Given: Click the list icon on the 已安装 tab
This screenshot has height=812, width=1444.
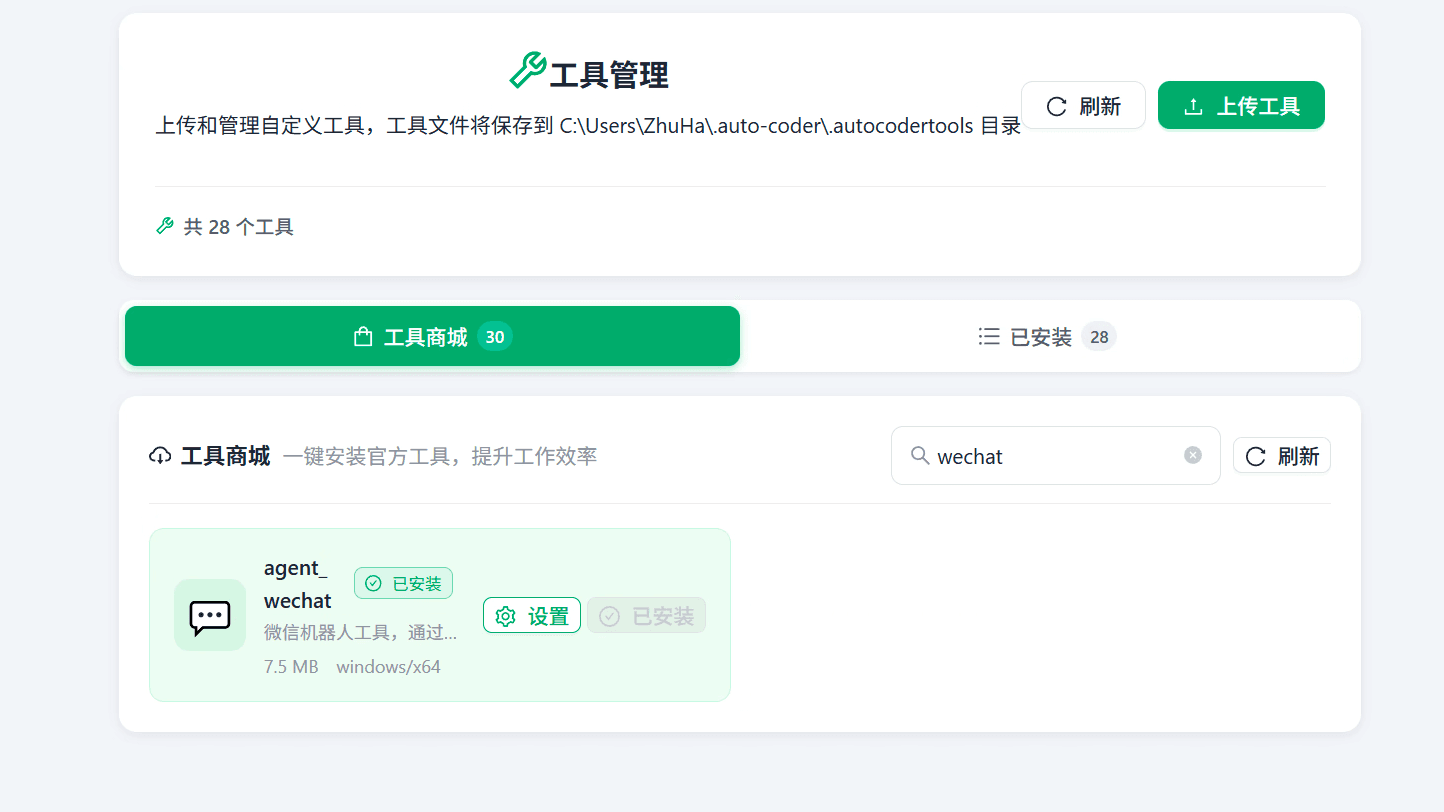Looking at the screenshot, I should (988, 336).
